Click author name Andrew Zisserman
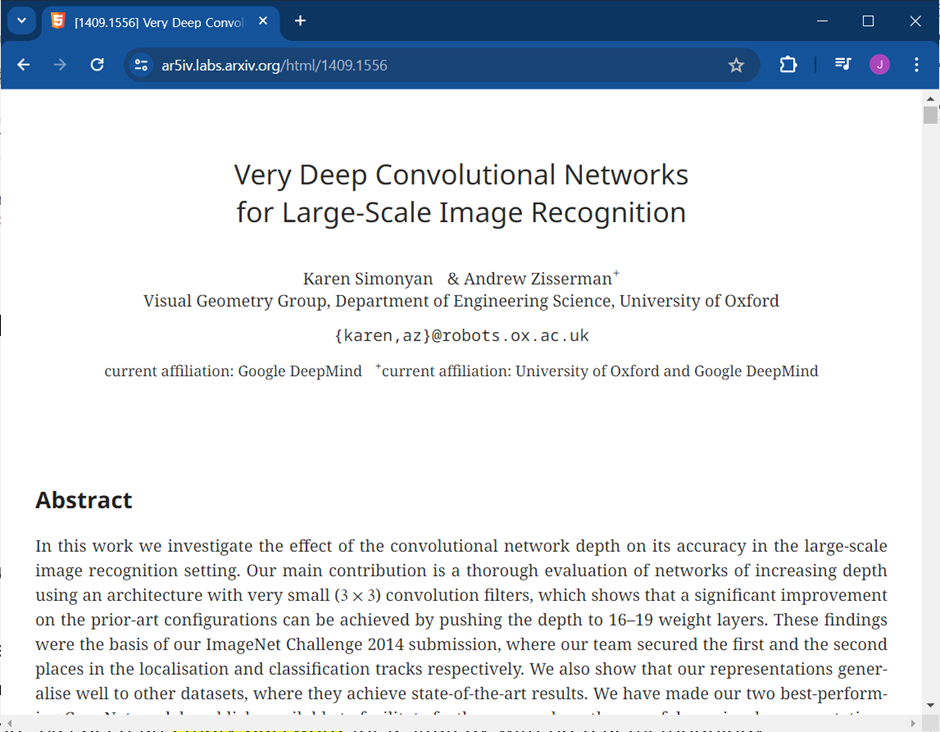The height and width of the screenshot is (732, 940). [538, 279]
